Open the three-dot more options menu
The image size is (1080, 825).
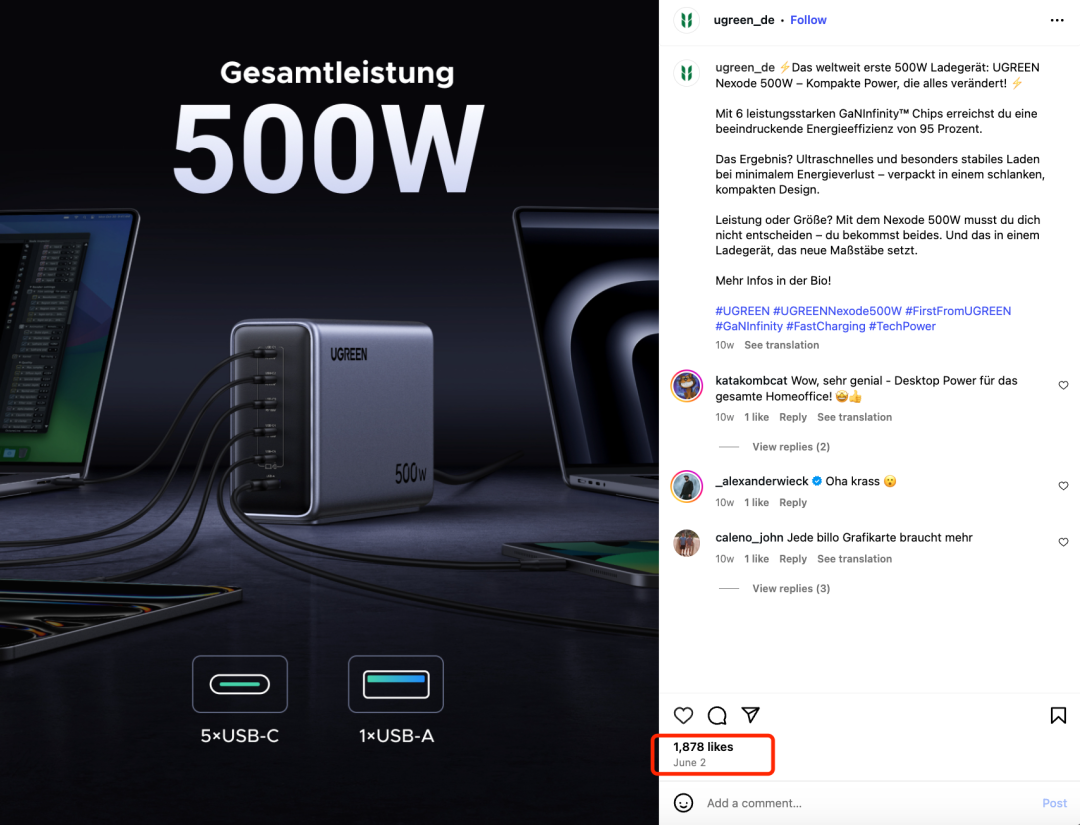click(x=1057, y=21)
